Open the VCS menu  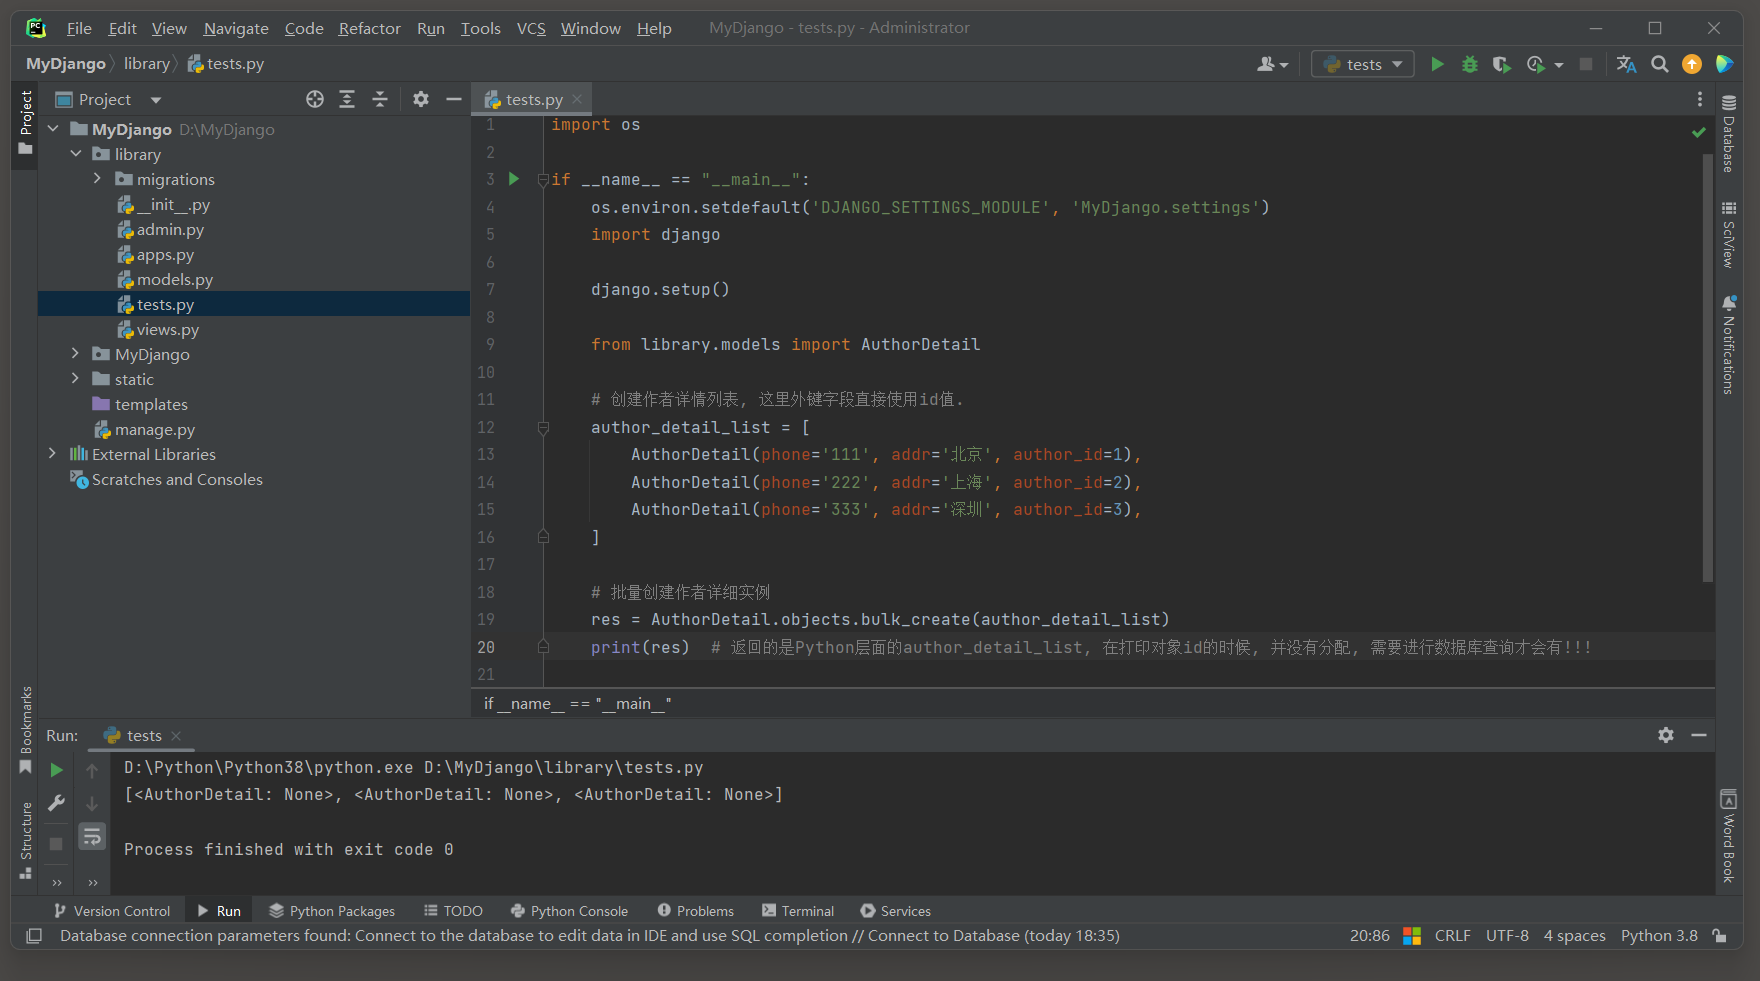531,28
